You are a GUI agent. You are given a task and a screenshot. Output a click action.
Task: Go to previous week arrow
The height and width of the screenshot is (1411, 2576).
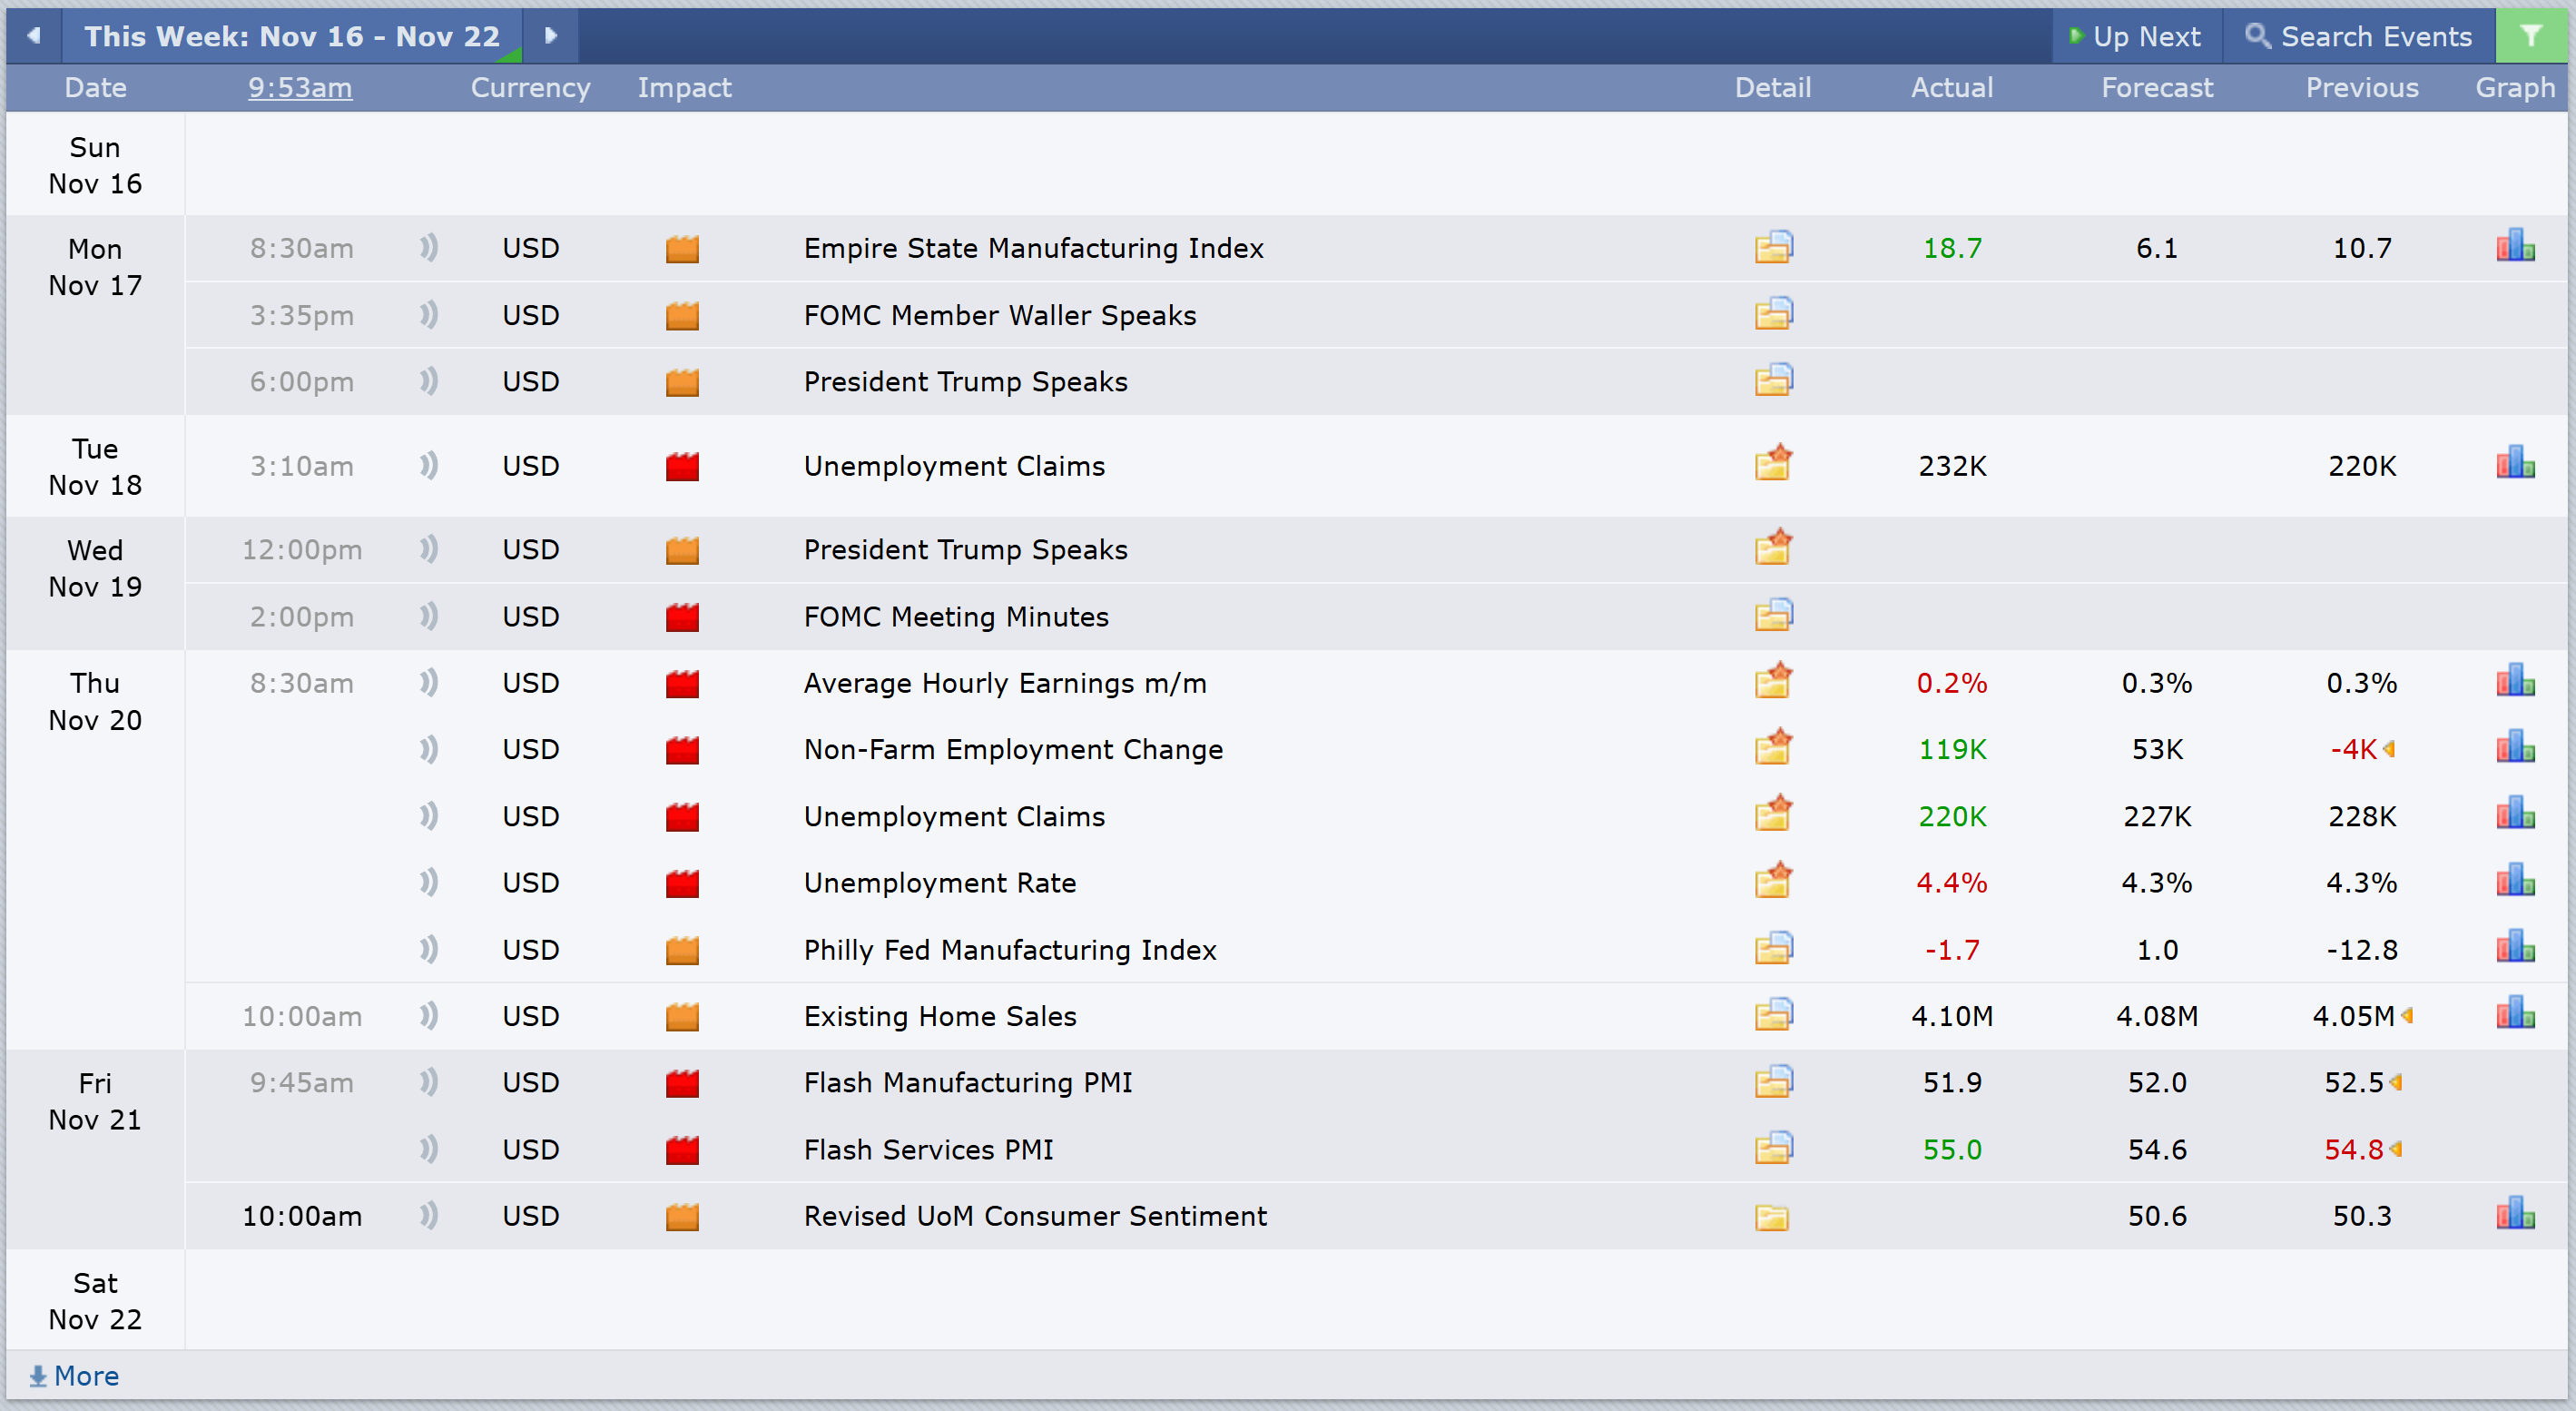(34, 36)
